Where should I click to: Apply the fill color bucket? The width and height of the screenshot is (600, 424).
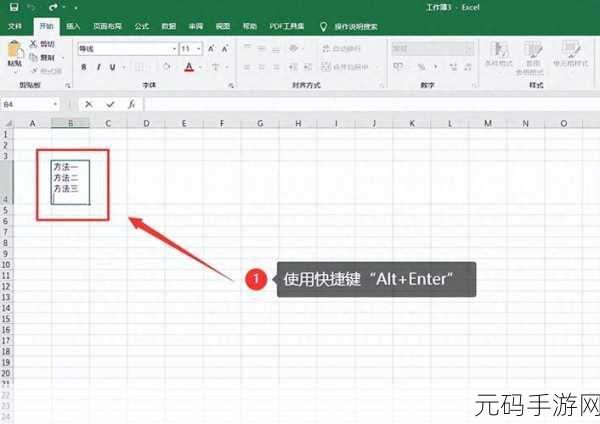click(167, 67)
